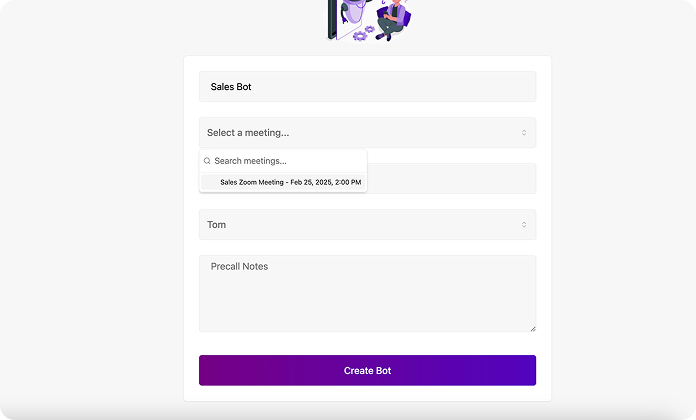The width and height of the screenshot is (696, 420).
Task: Expand the Tom selector dropdown
Action: click(367, 225)
